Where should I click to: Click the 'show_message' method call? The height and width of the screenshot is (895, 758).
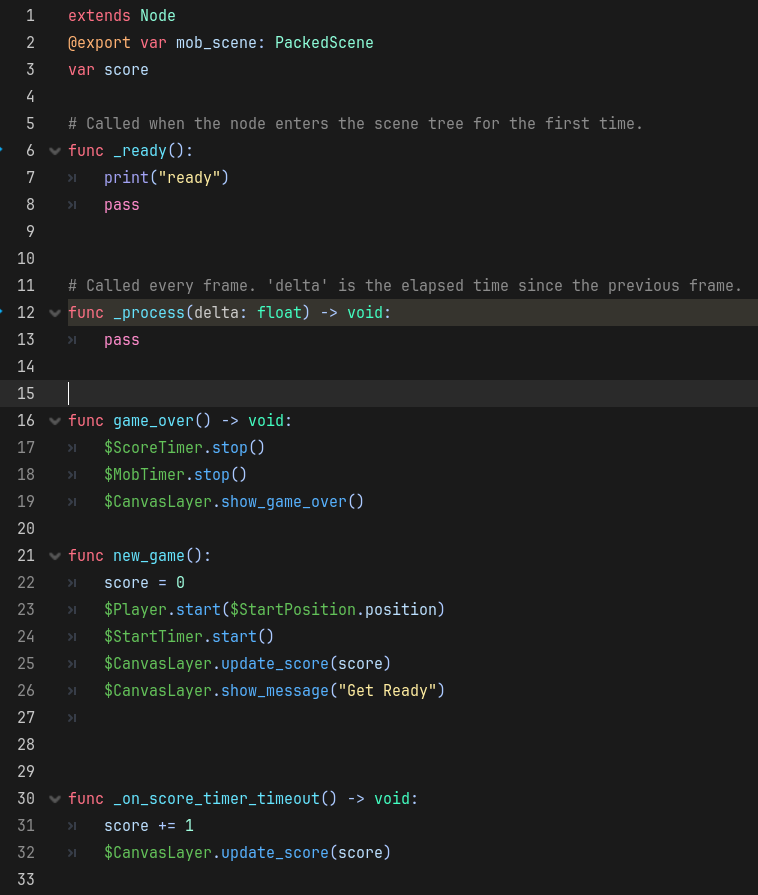[x=275, y=691]
